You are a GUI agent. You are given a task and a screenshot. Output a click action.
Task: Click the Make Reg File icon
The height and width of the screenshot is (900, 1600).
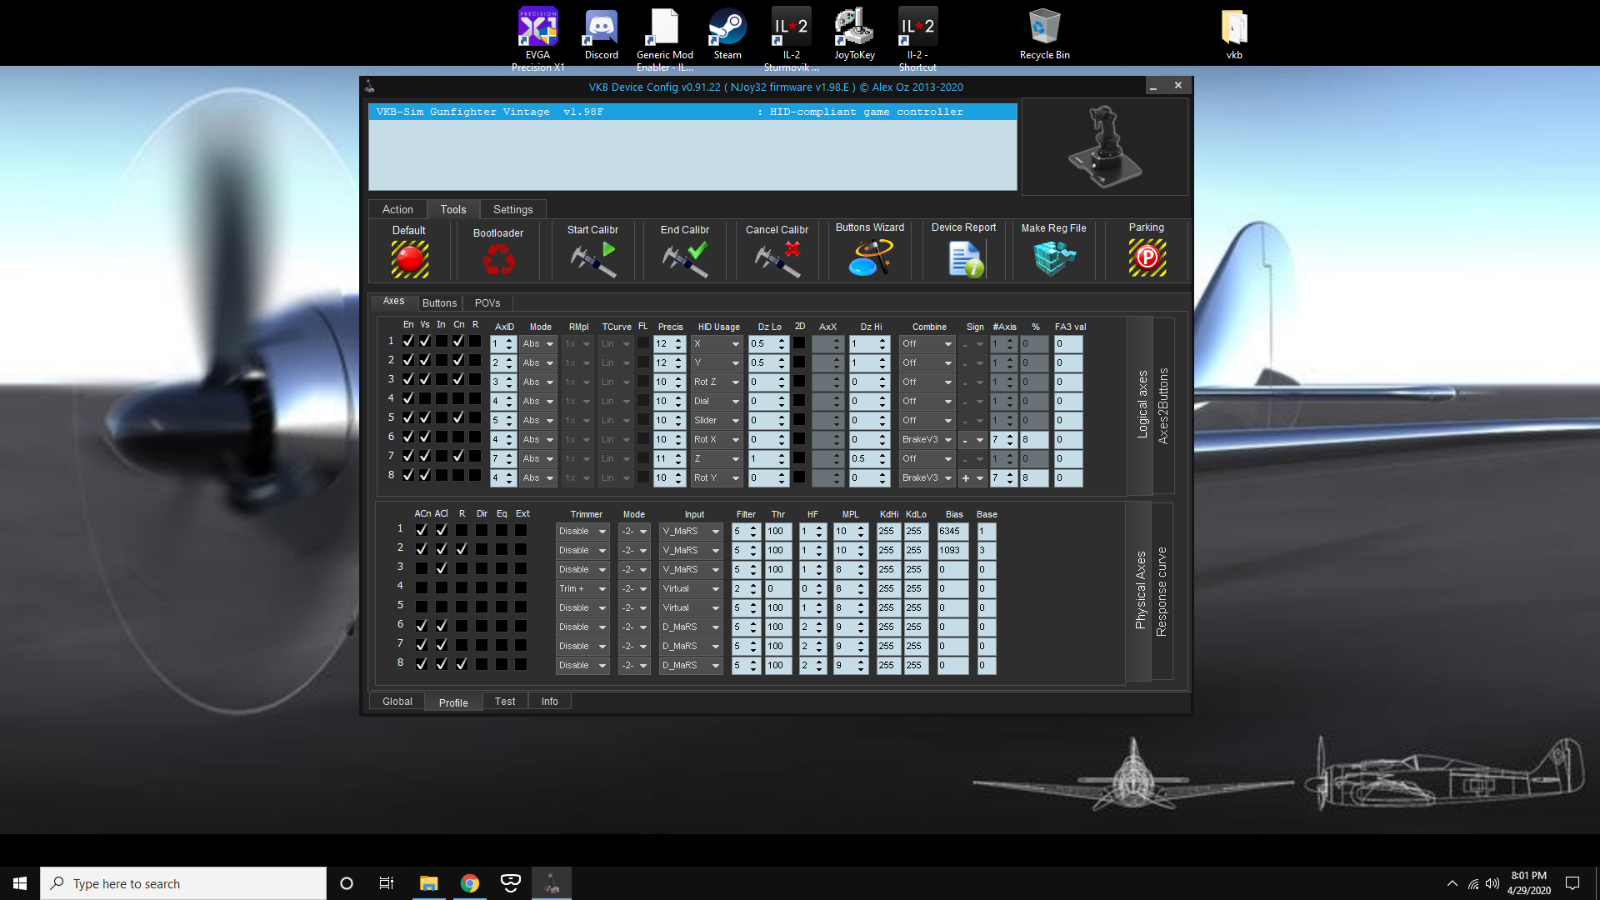tap(1053, 259)
